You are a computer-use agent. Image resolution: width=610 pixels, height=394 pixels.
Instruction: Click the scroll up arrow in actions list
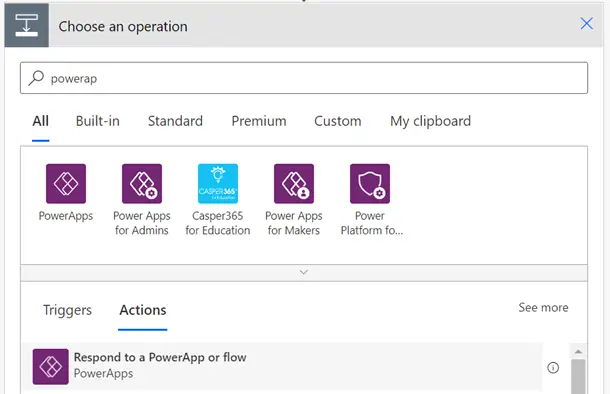pos(578,352)
